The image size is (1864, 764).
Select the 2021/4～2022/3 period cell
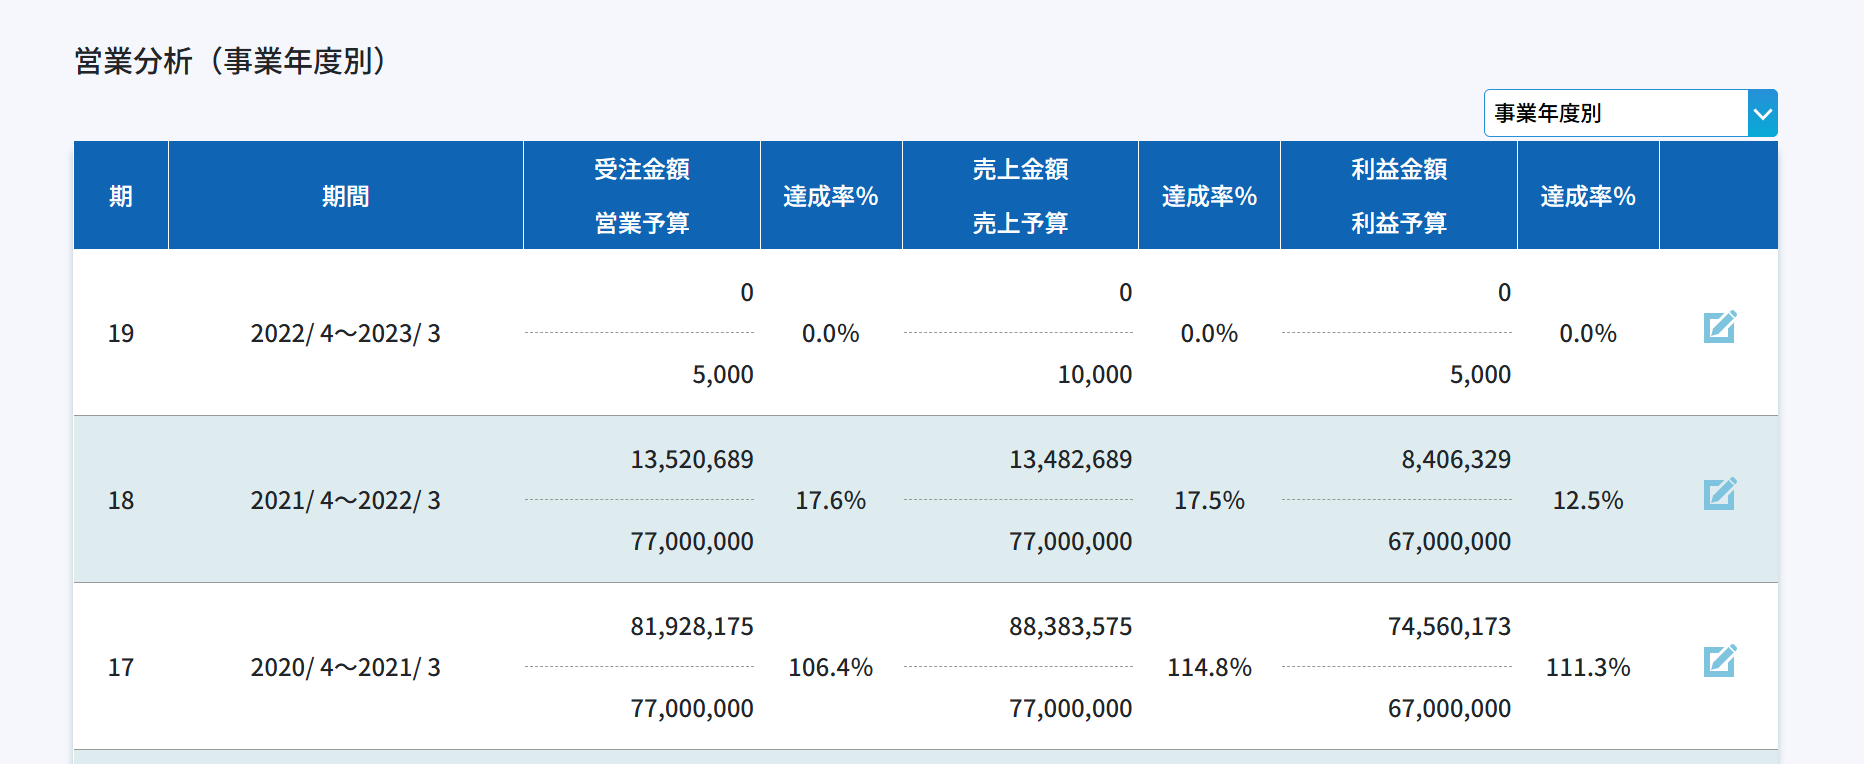point(345,500)
